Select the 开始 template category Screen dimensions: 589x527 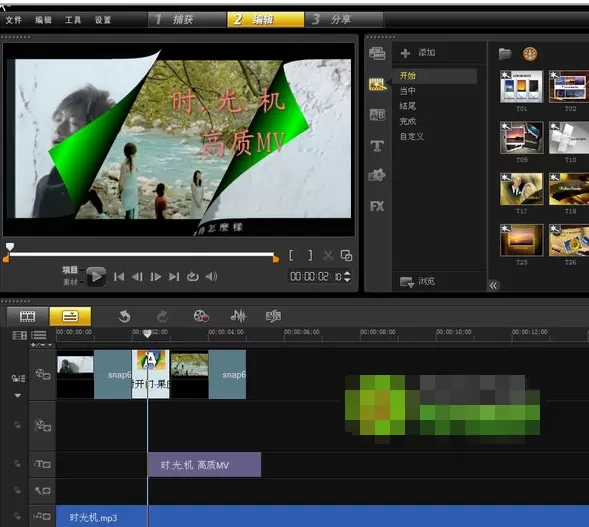tap(435, 76)
